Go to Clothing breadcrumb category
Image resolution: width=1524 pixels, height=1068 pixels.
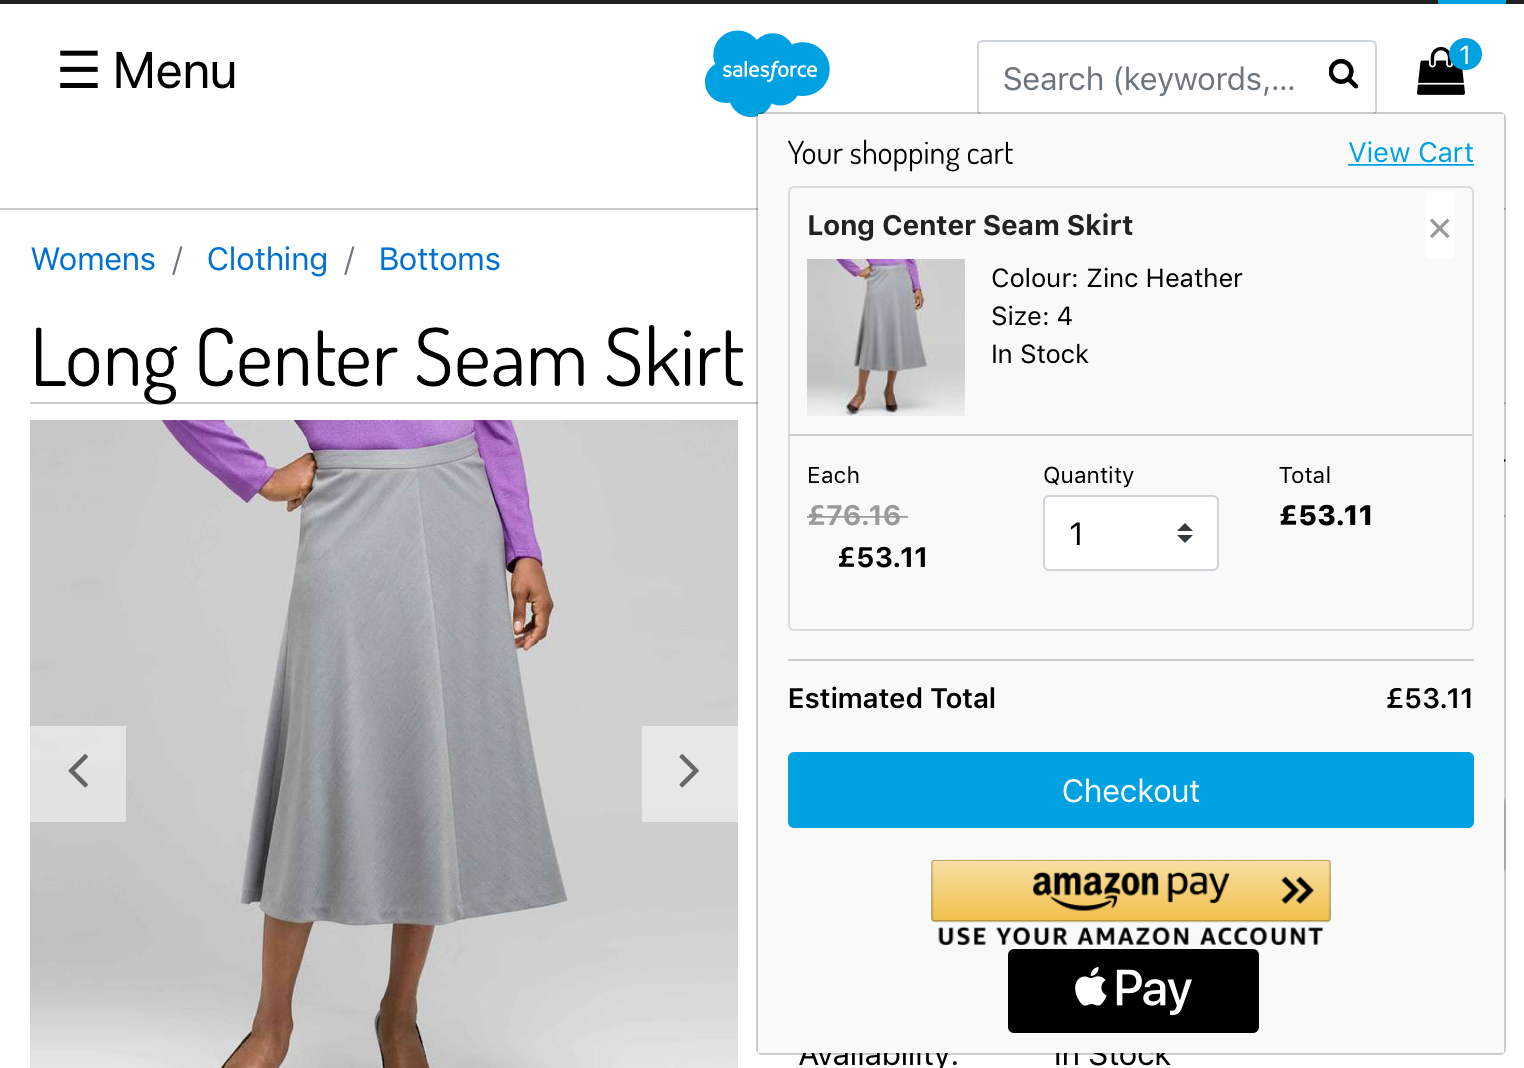[267, 260]
